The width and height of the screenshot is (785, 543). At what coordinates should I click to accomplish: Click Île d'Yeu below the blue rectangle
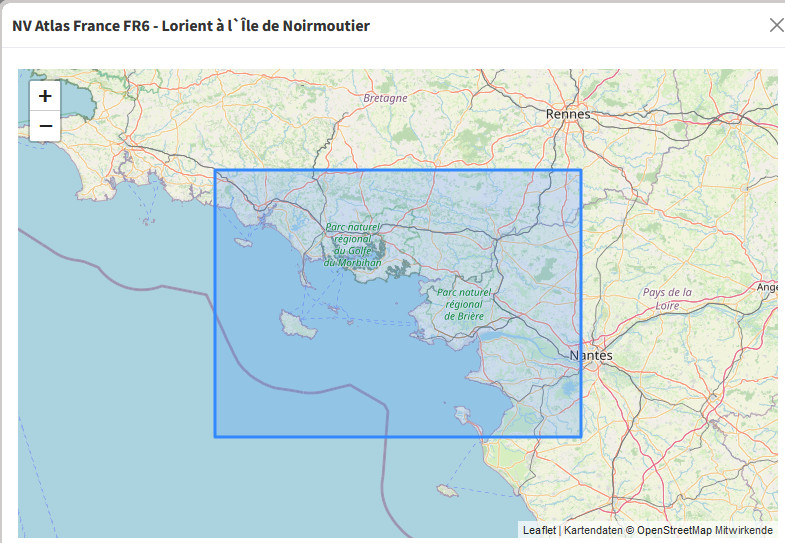point(447,490)
